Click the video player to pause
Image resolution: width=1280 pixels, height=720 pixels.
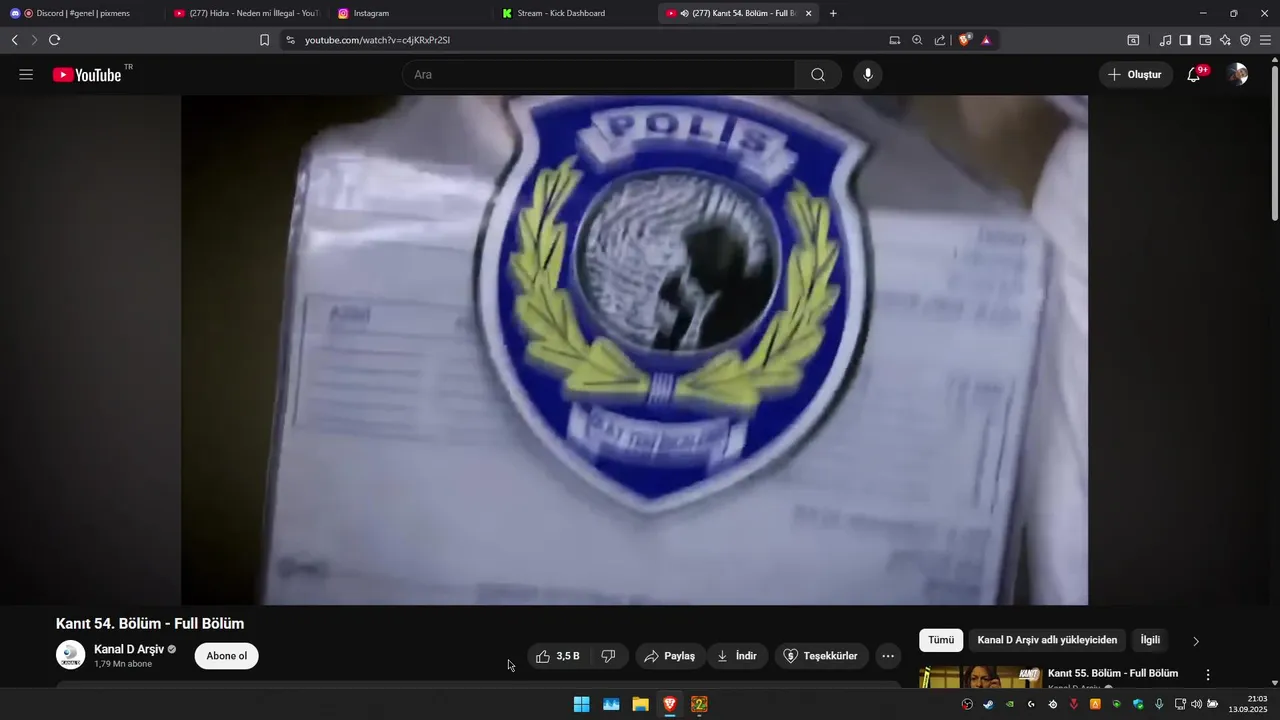[x=634, y=350]
